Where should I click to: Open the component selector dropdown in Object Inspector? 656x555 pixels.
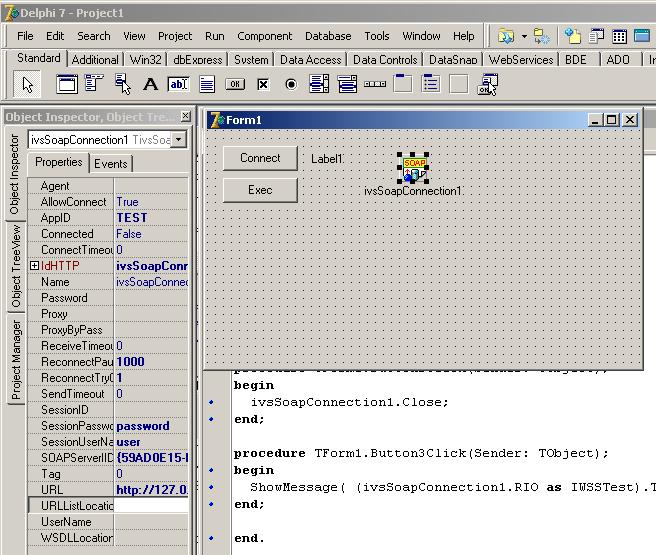click(x=179, y=140)
